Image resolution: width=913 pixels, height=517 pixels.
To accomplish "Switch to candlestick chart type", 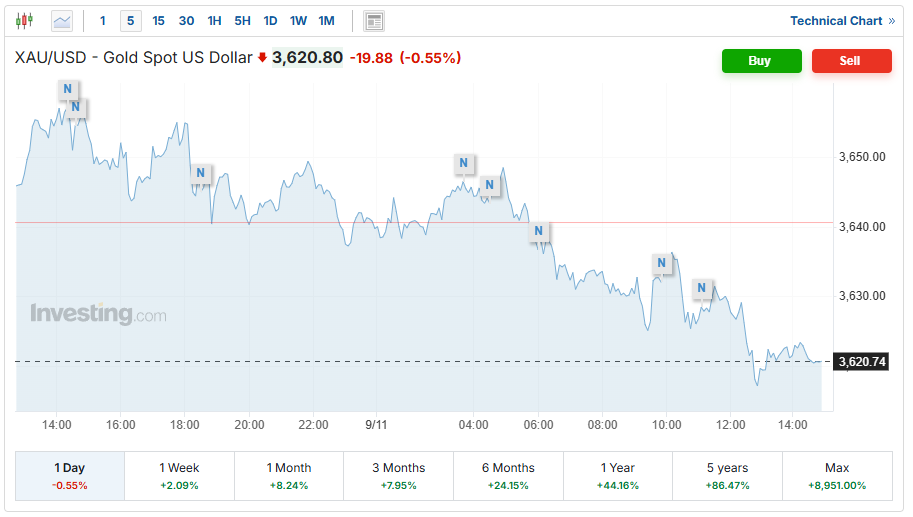I will [24, 20].
